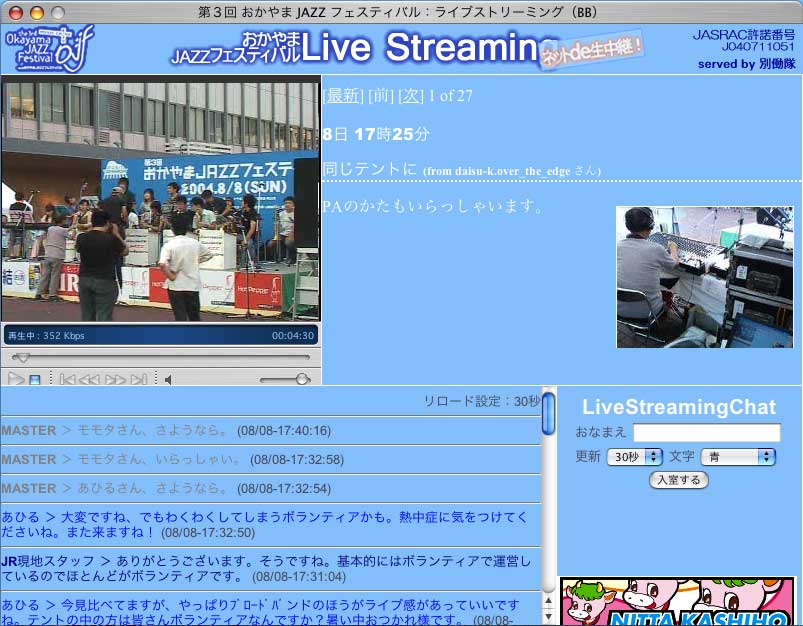This screenshot has width=803, height=626.
Task: Stop the video playback
Action: (x=35, y=380)
